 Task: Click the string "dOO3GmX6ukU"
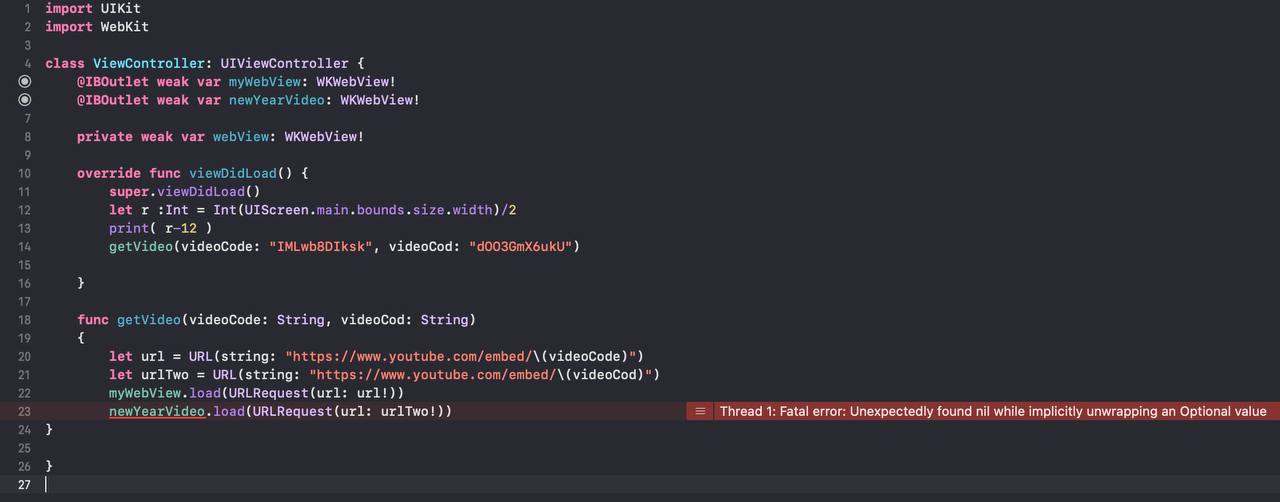coord(521,246)
